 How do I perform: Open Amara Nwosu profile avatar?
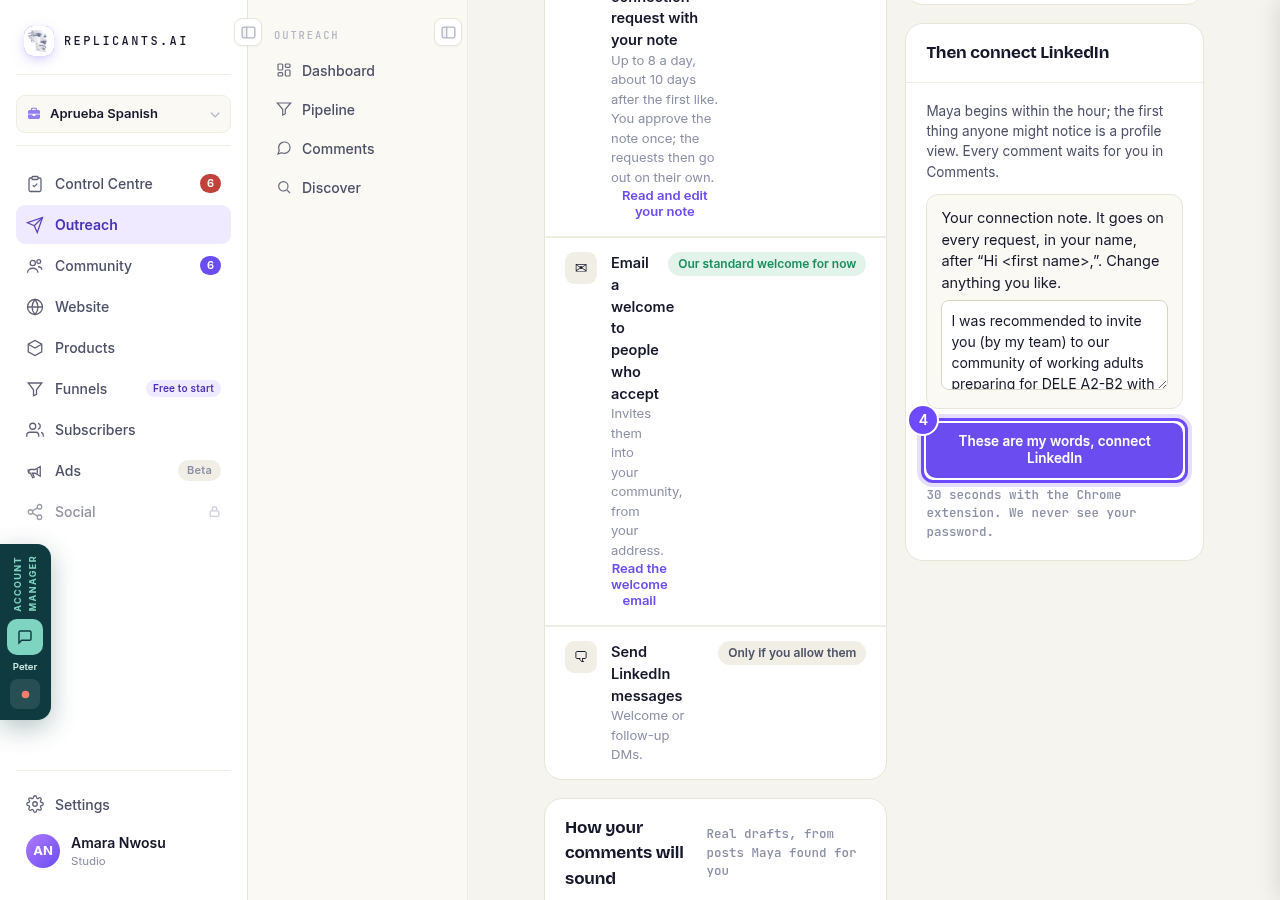pyautogui.click(x=43, y=851)
